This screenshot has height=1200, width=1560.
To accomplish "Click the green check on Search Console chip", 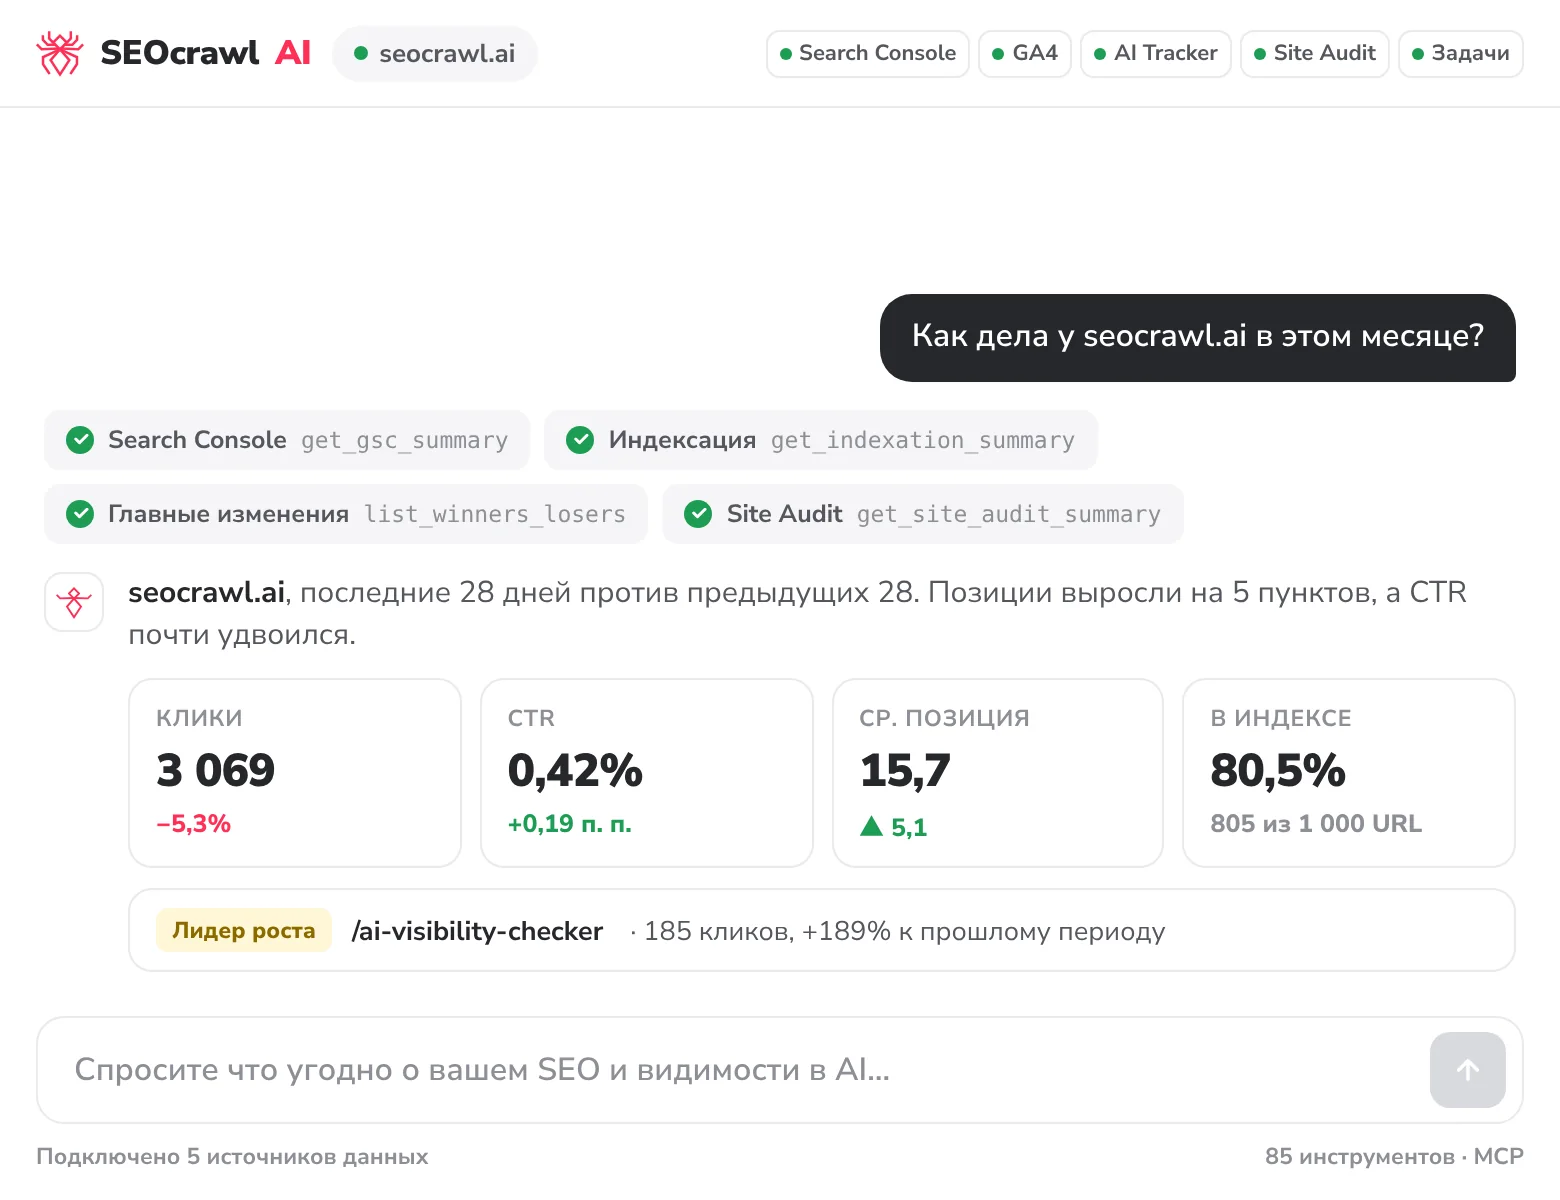I will tap(80, 440).
